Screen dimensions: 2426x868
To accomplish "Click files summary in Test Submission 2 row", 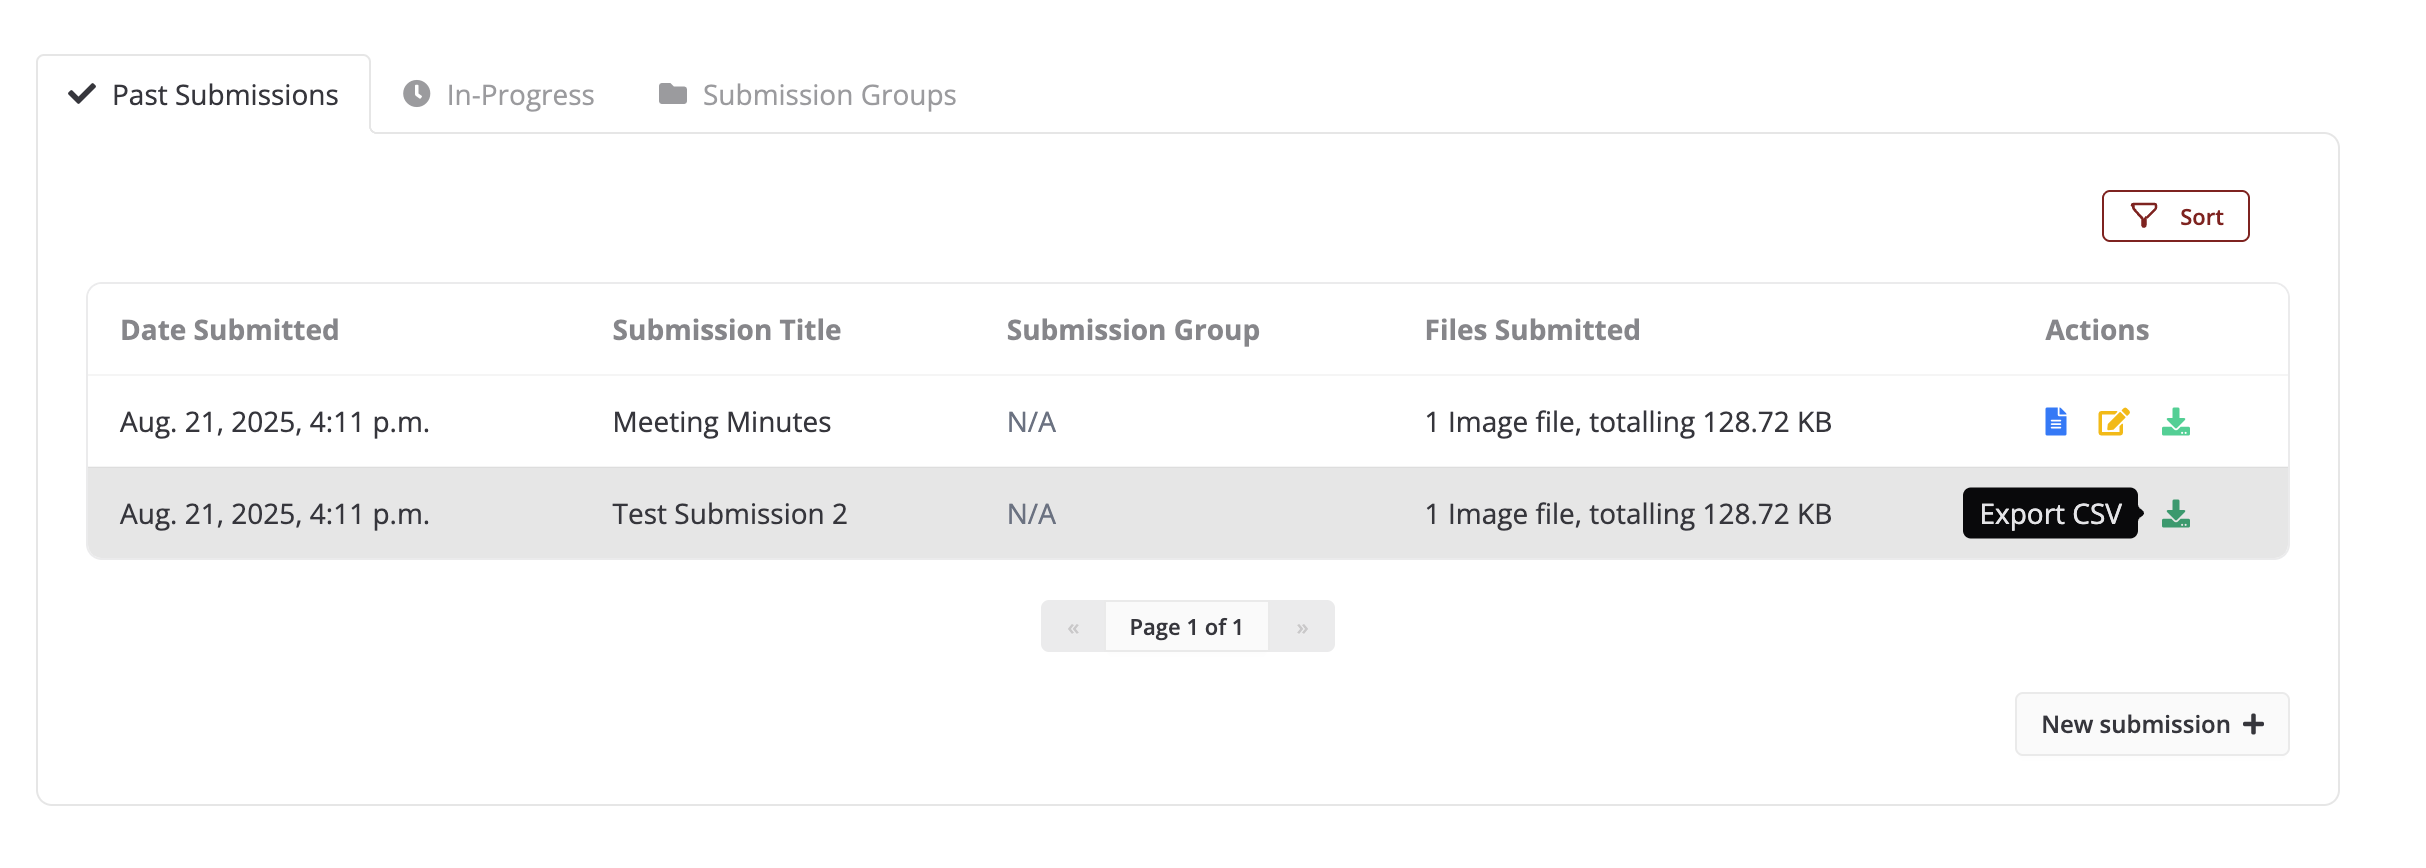I will tap(1628, 514).
